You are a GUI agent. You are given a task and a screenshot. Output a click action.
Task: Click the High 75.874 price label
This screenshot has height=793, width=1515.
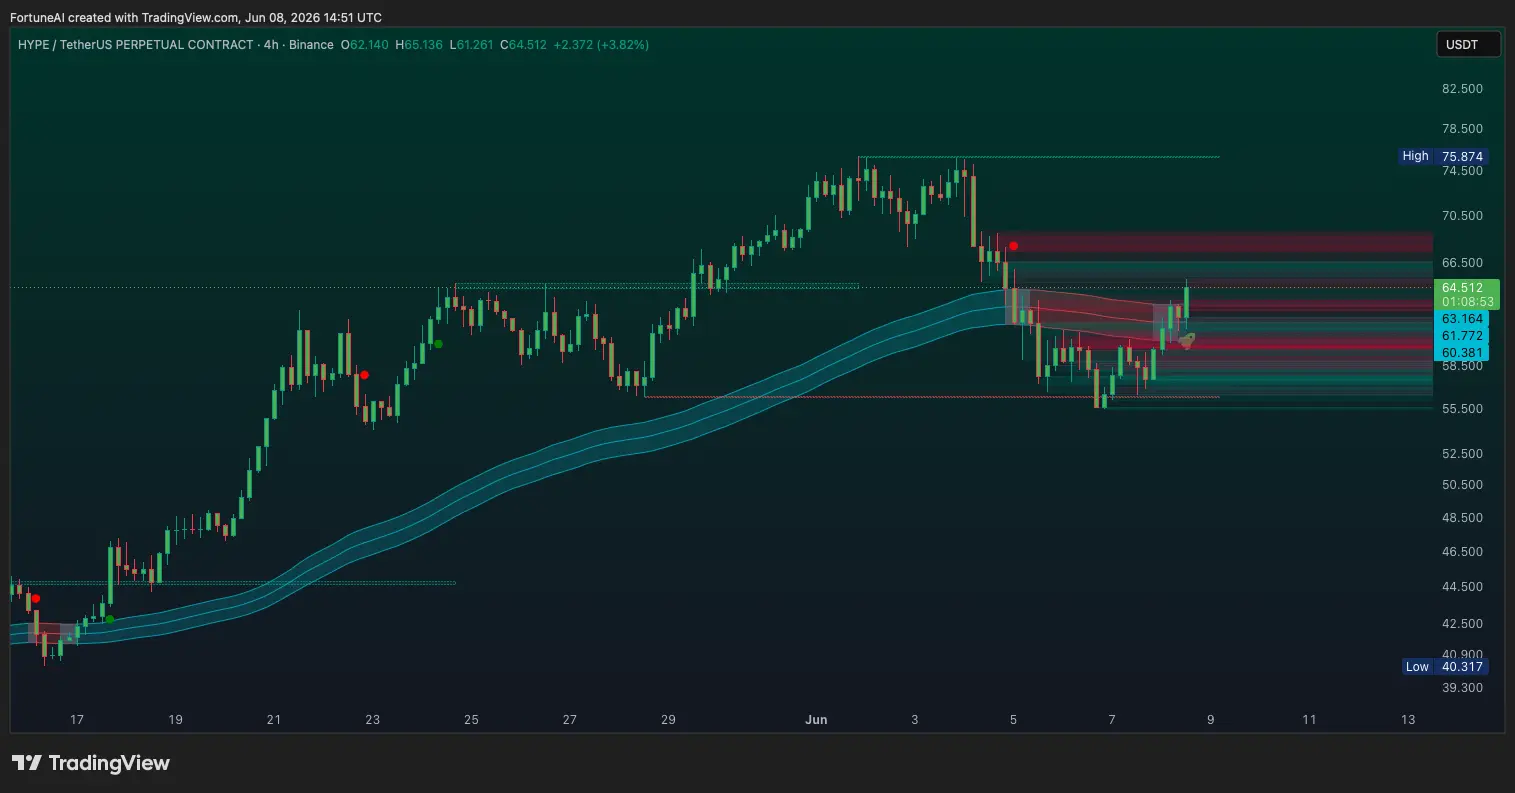(1444, 156)
